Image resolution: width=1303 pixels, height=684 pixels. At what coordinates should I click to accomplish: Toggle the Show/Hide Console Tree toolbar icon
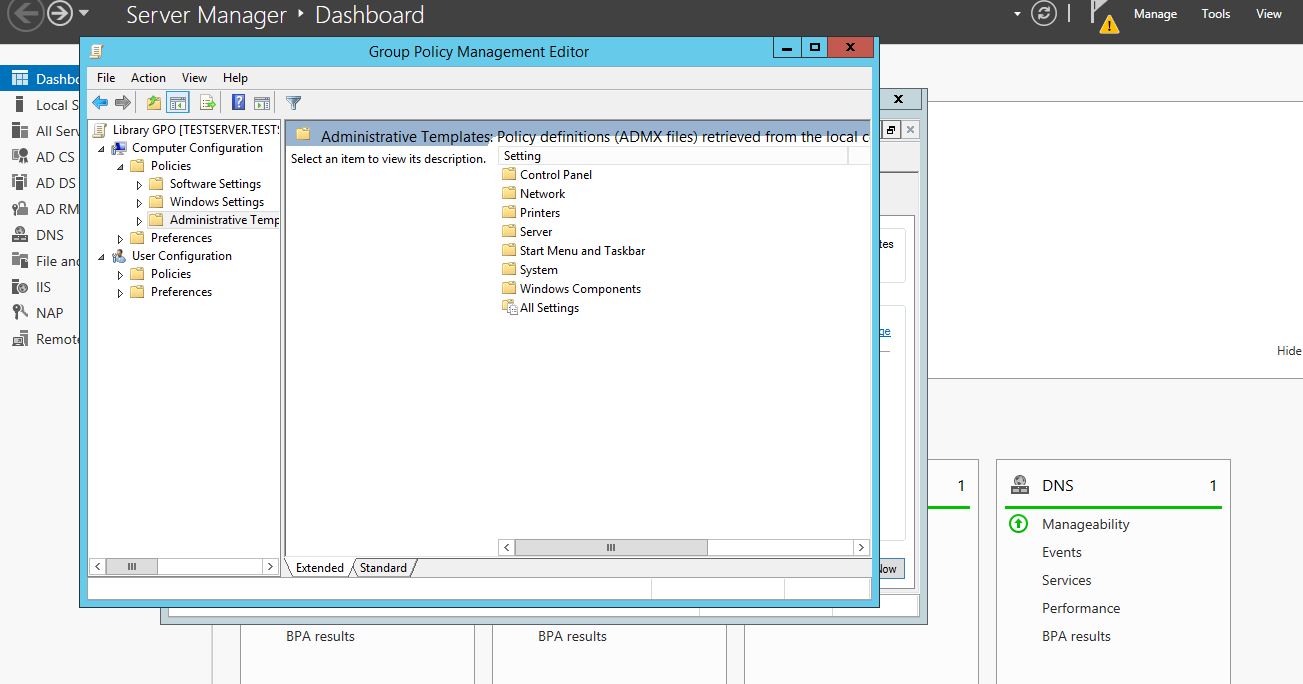(178, 102)
